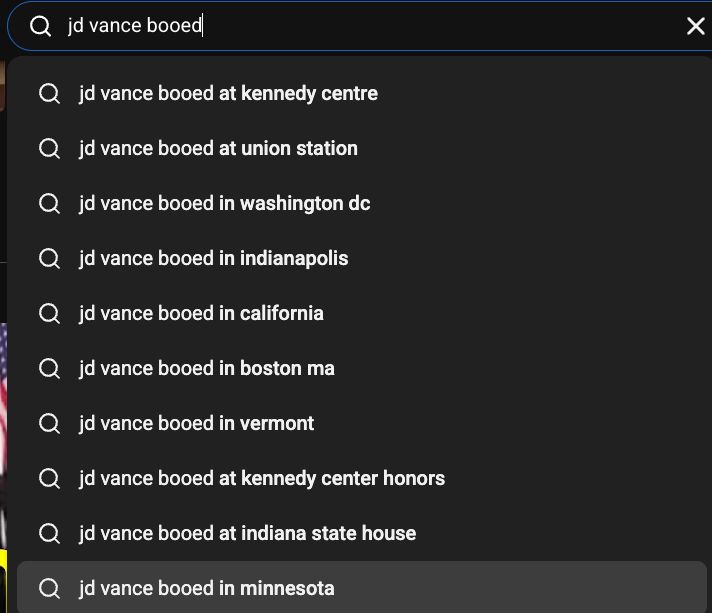Click magnifier icon beside 'california' suggestion
The image size is (712, 613).
49,314
